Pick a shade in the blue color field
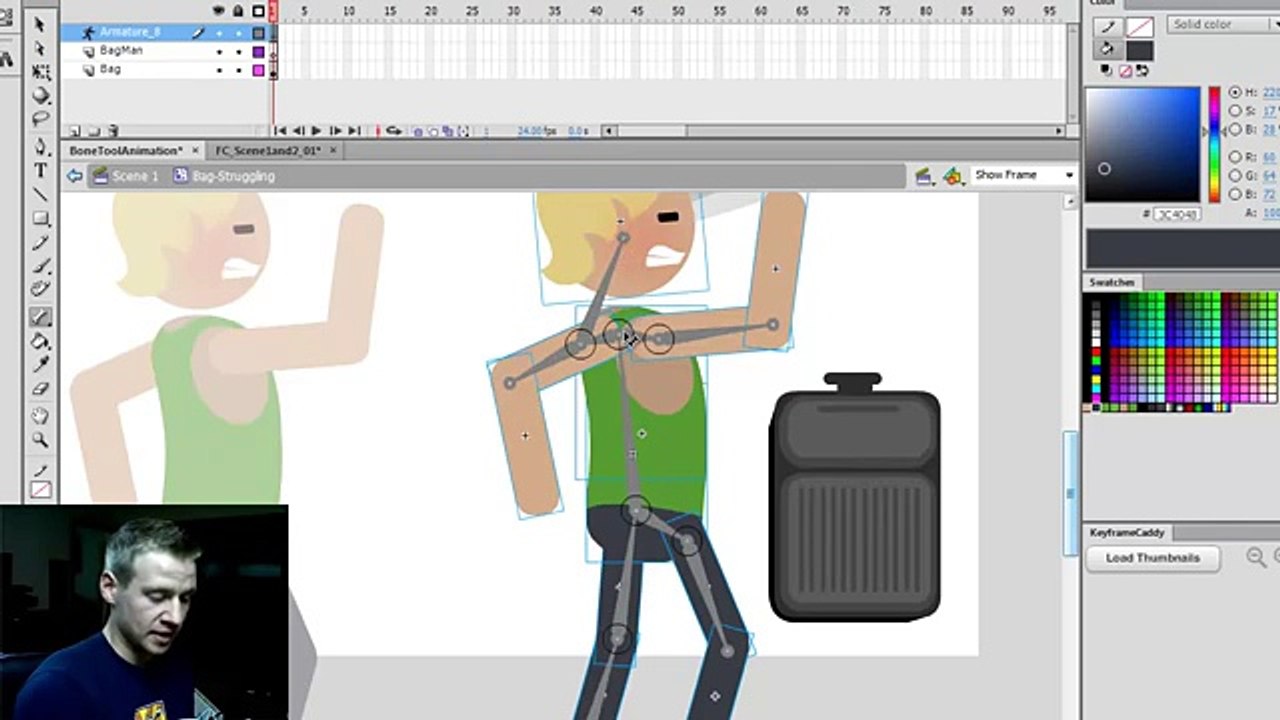Screen dimensions: 1280x720 (1142, 145)
